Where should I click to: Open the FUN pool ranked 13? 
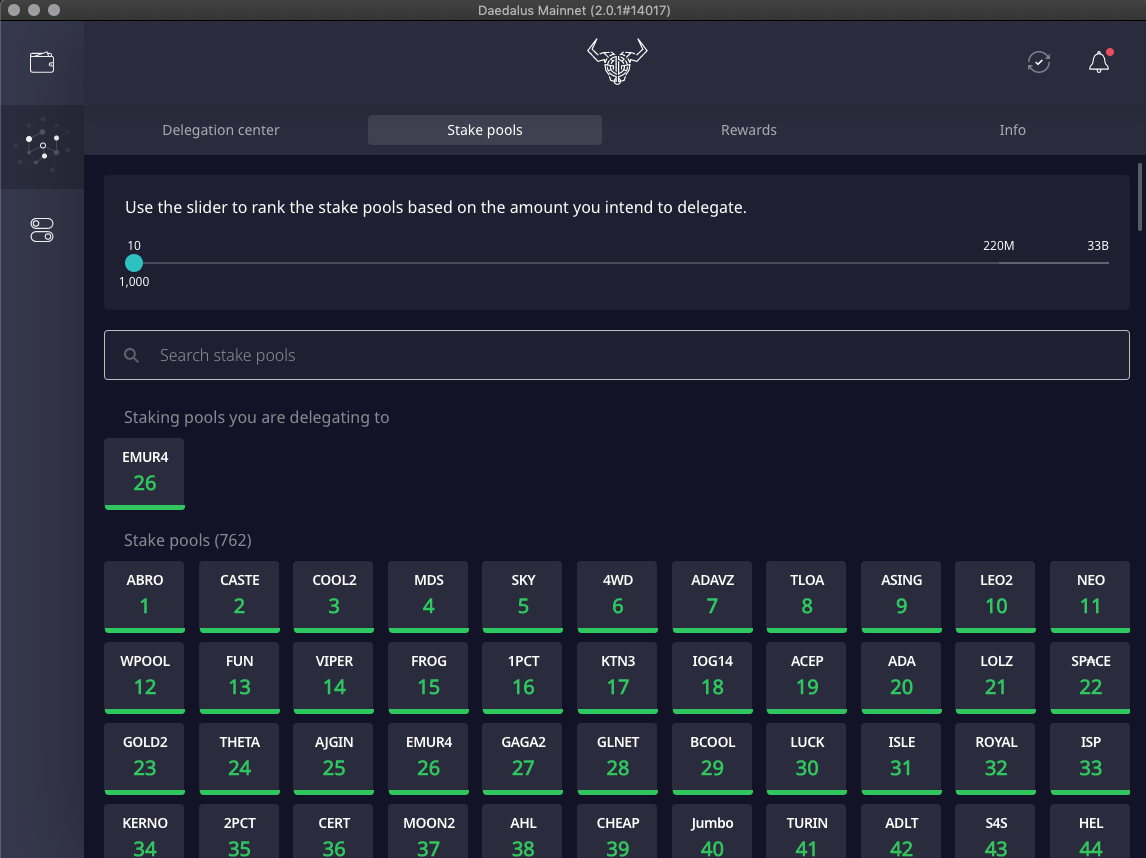pos(239,677)
